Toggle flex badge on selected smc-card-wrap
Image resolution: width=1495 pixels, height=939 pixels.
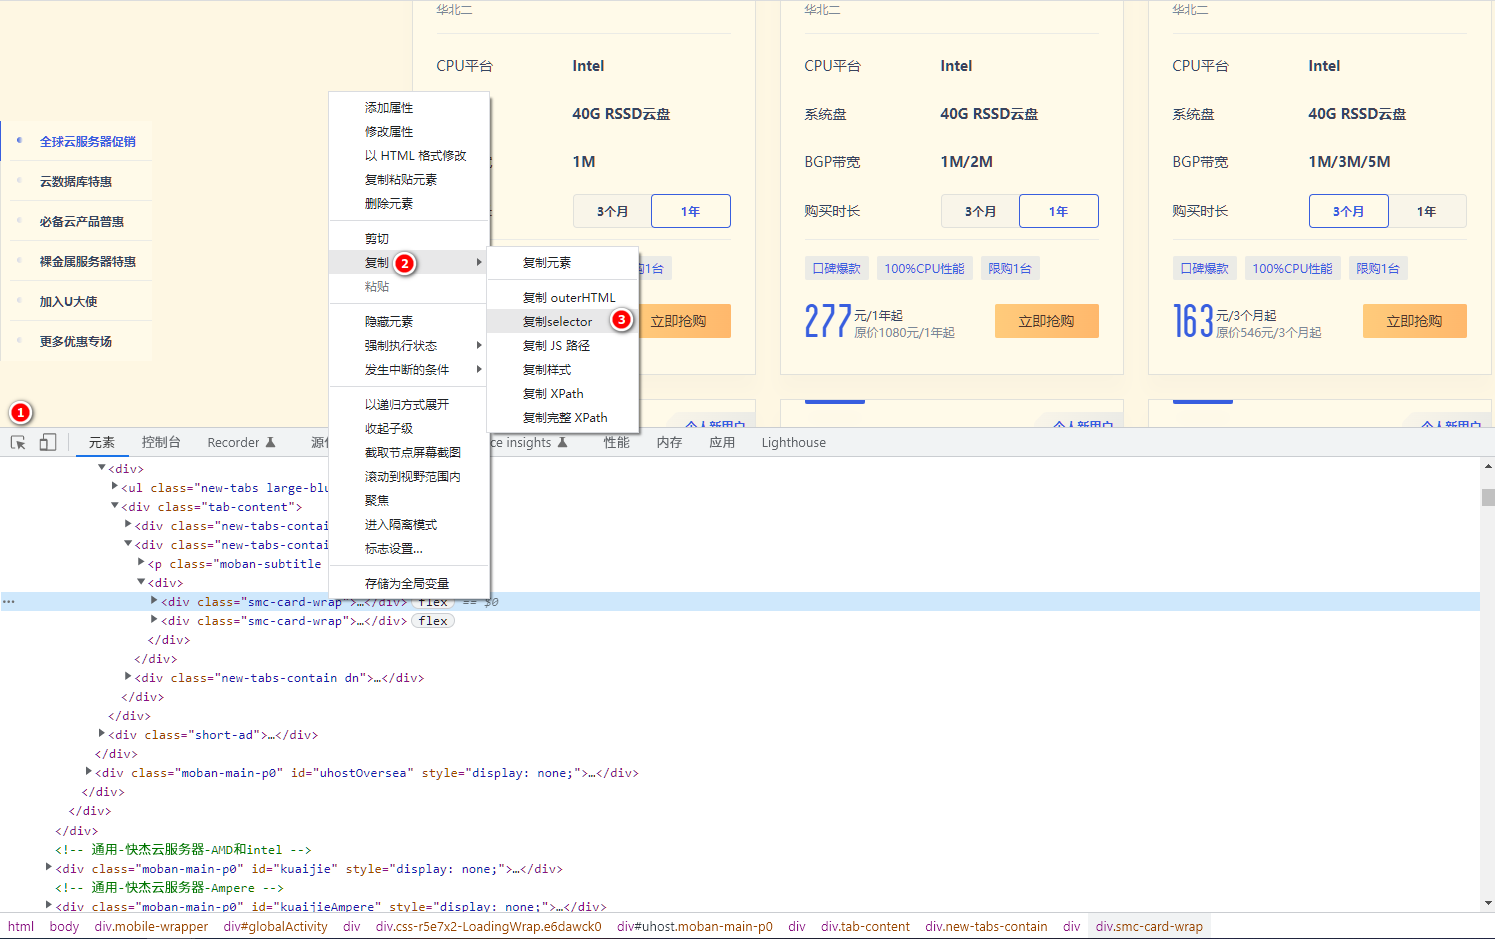pyautogui.click(x=433, y=602)
